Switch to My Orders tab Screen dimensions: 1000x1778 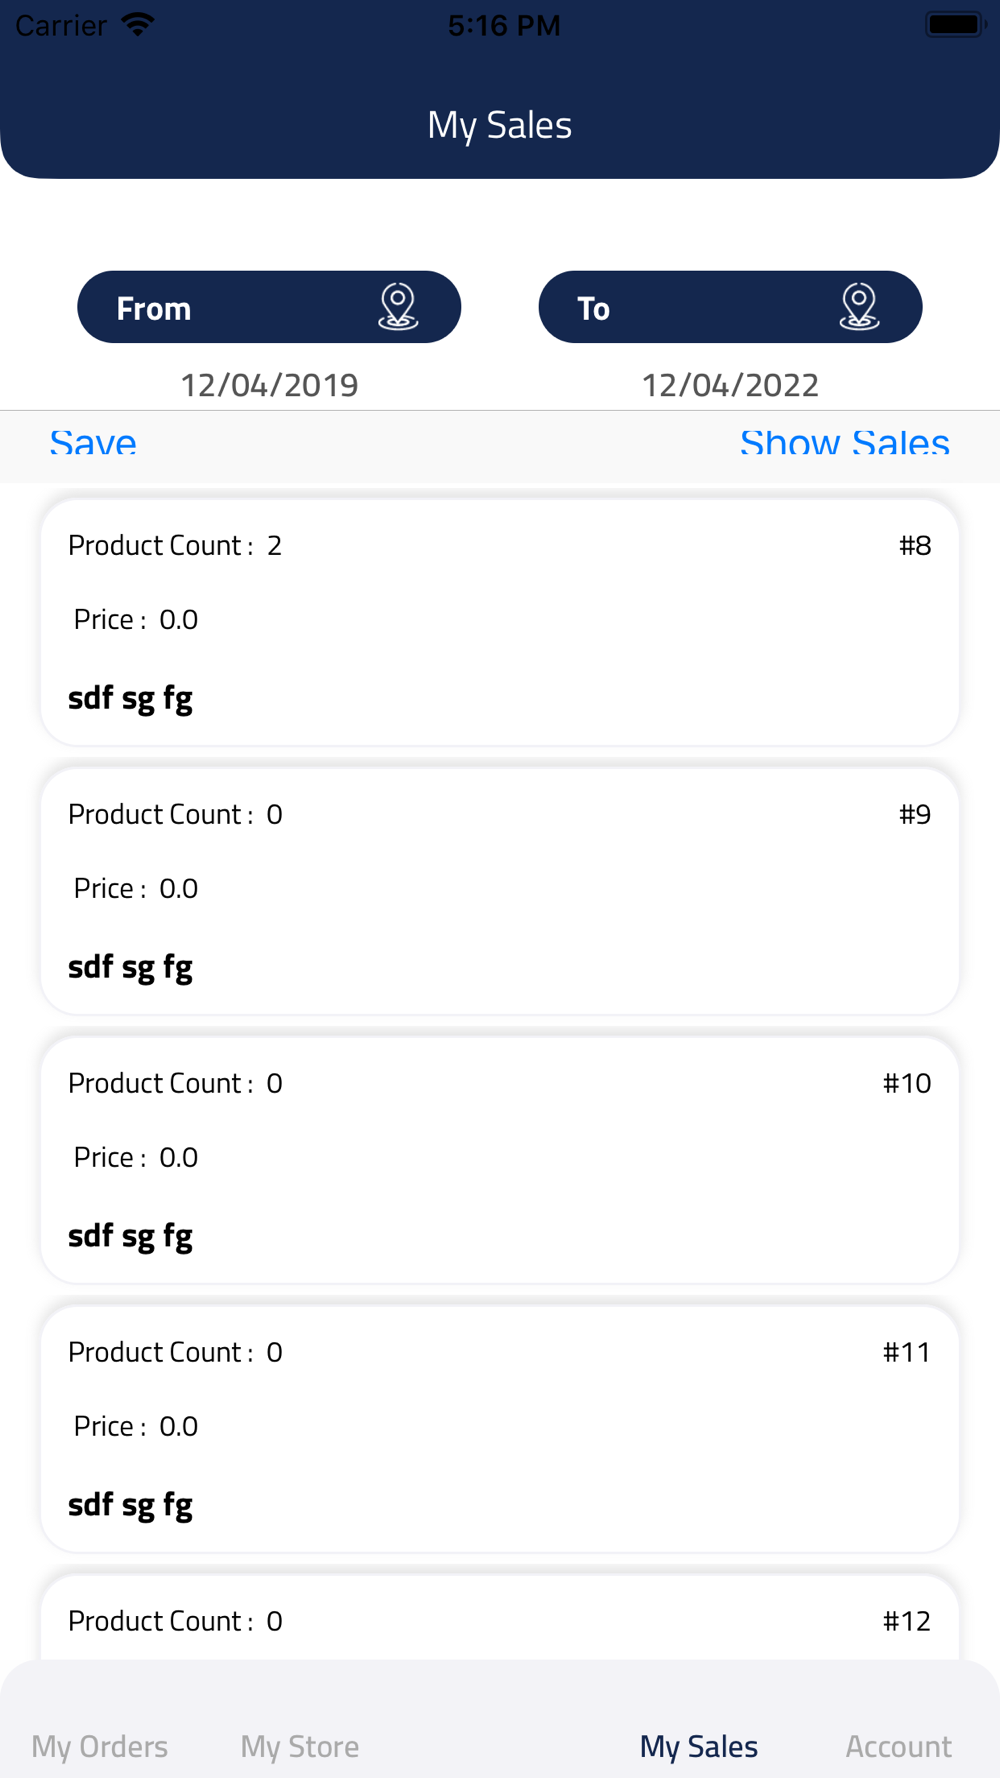100,1746
